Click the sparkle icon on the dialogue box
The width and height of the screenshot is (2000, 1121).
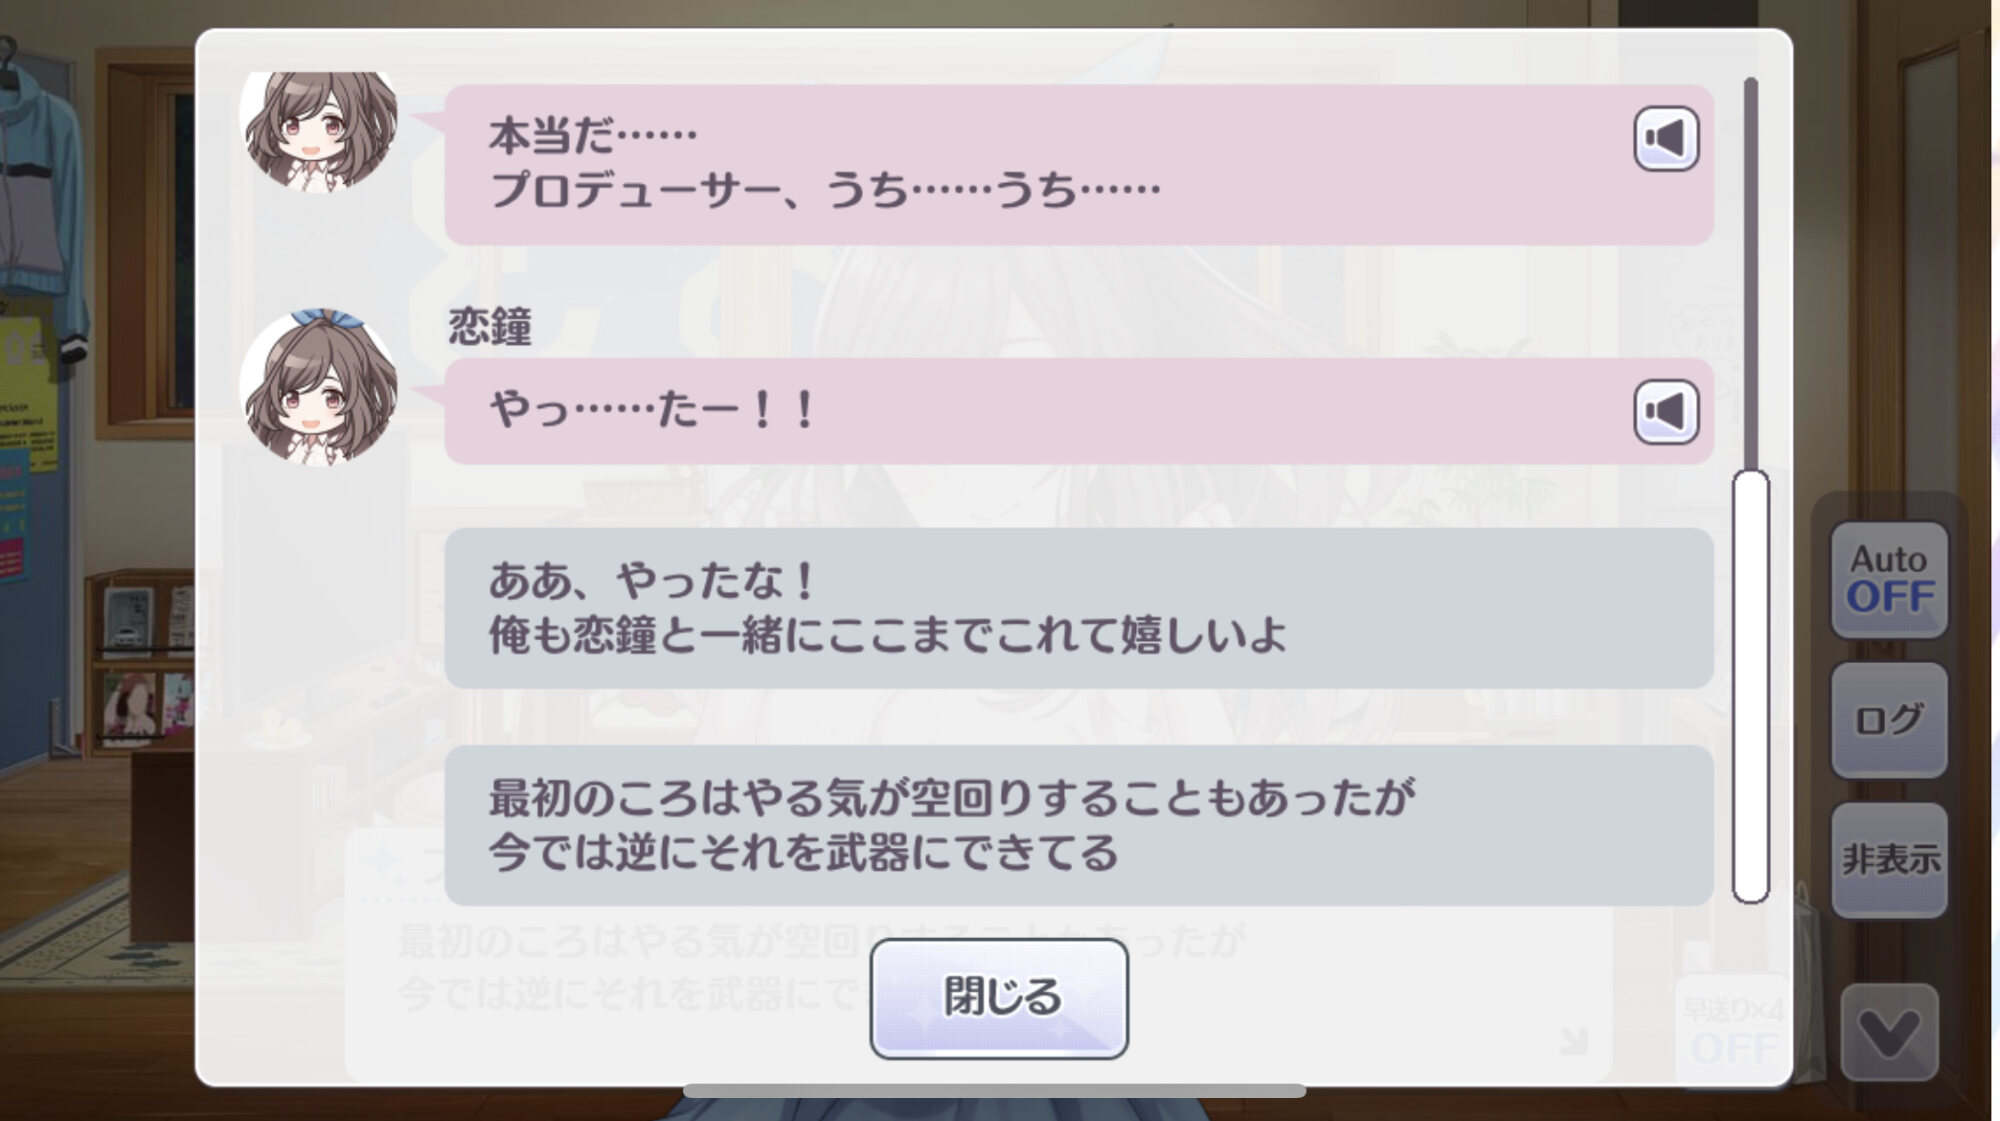coord(383,859)
